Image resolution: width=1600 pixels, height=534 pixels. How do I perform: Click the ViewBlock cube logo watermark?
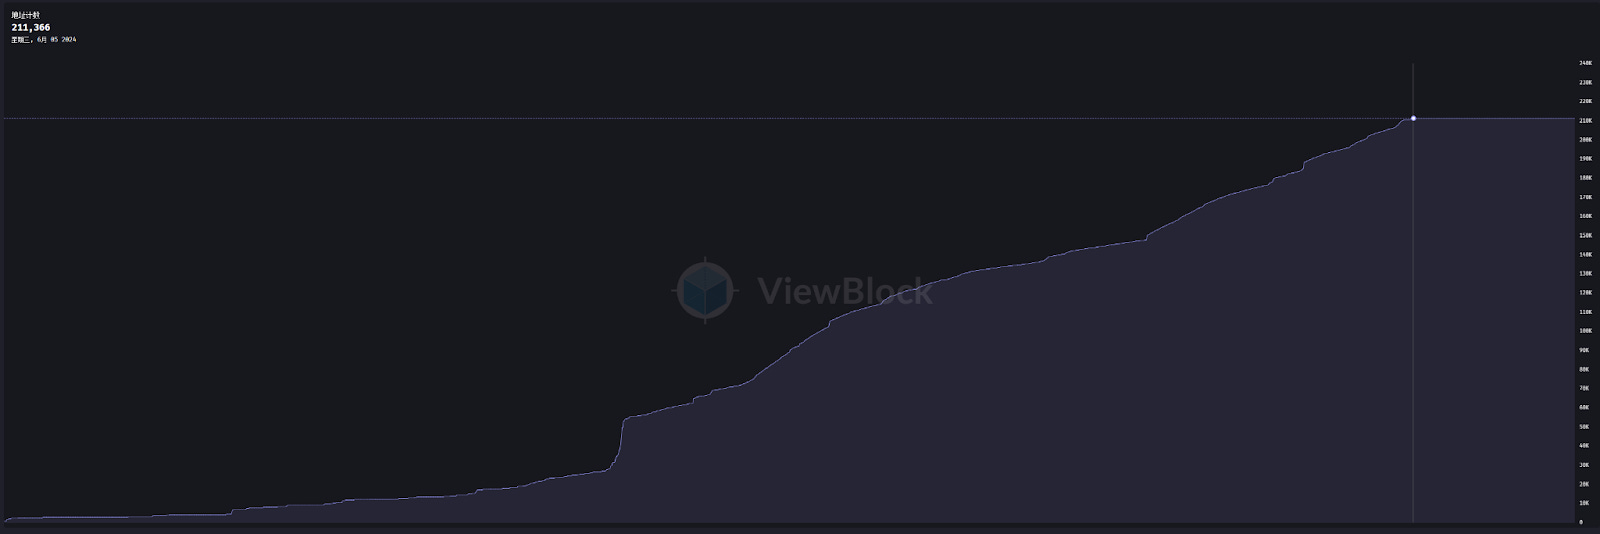tap(704, 290)
